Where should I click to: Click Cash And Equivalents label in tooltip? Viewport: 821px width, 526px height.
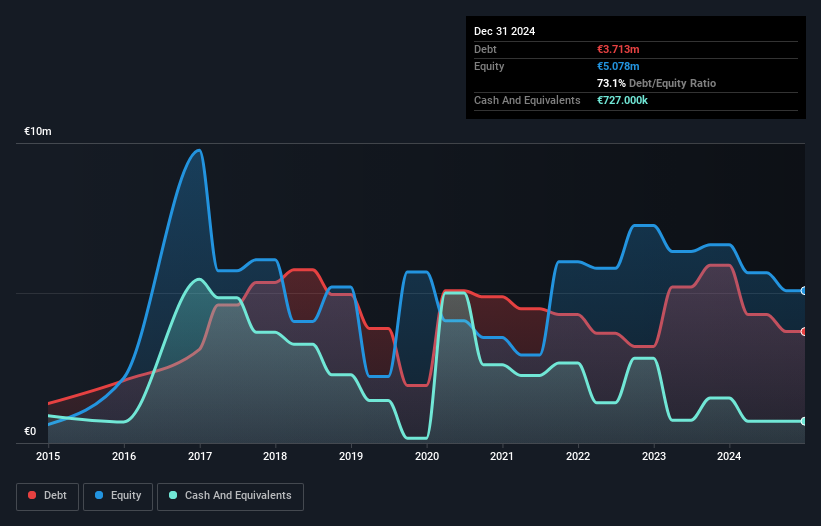coord(527,100)
